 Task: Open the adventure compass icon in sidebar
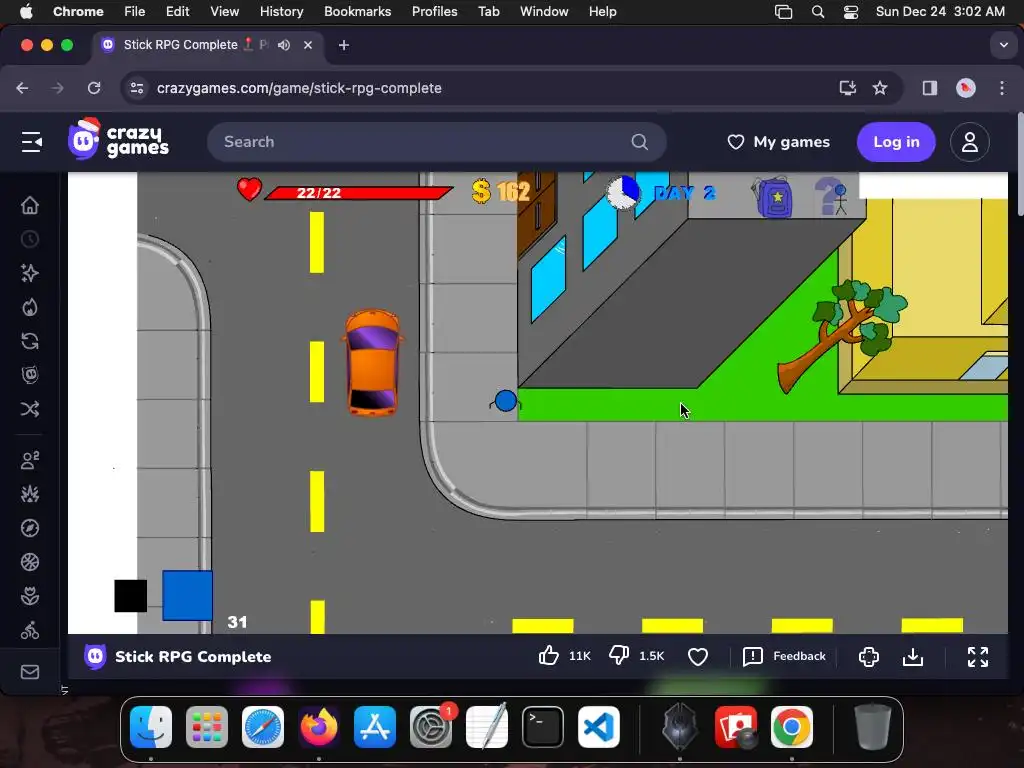30,528
